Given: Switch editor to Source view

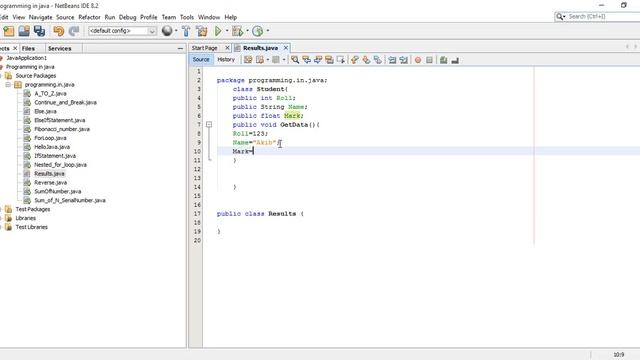Looking at the screenshot, I should 201,60.
